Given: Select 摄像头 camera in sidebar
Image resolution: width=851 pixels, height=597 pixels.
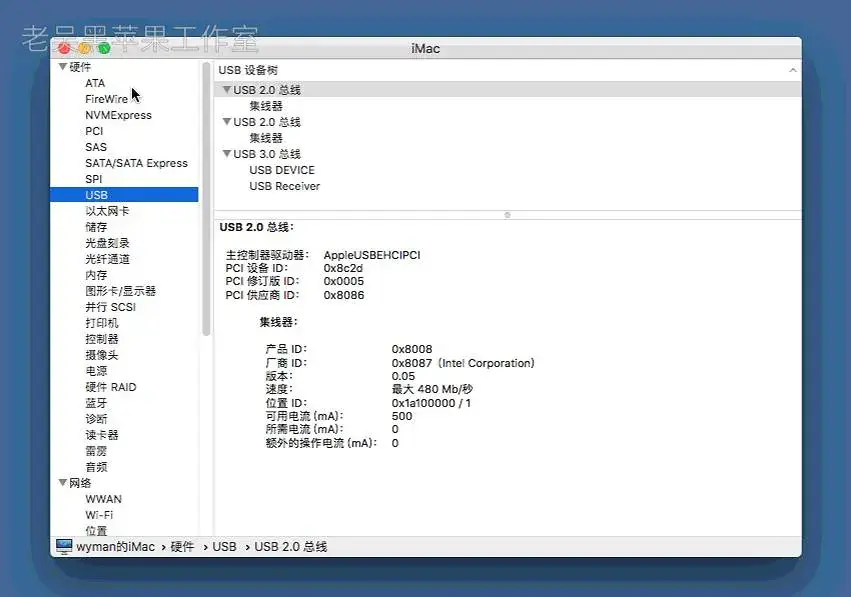Looking at the screenshot, I should pyautogui.click(x=101, y=355).
